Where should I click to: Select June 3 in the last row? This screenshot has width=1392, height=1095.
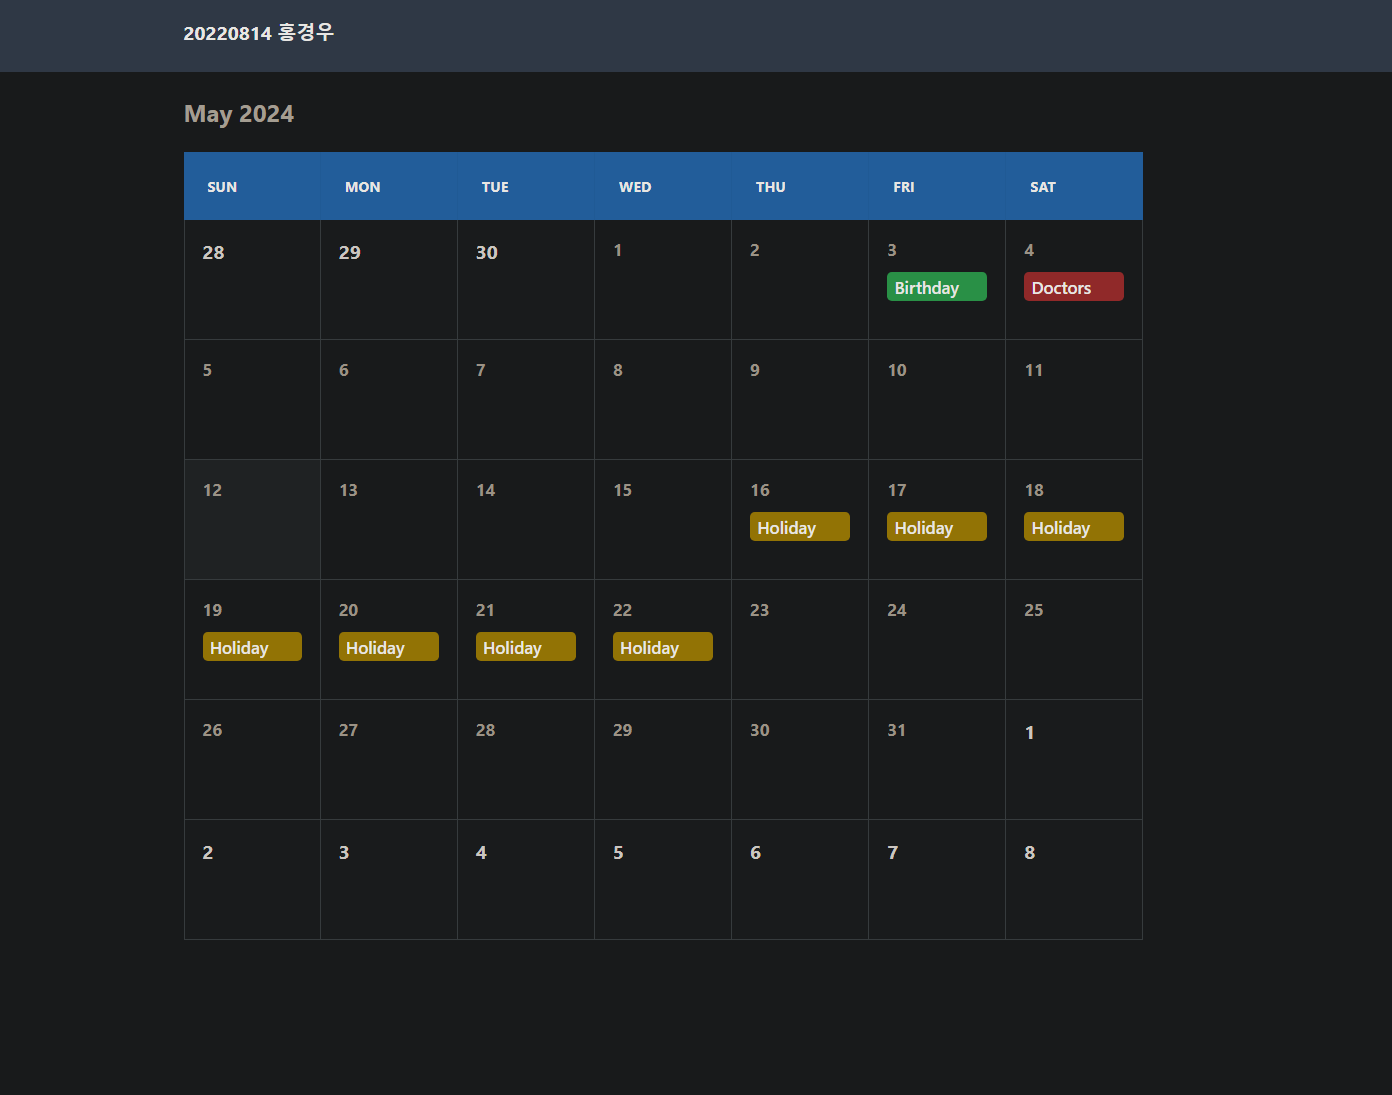point(389,880)
